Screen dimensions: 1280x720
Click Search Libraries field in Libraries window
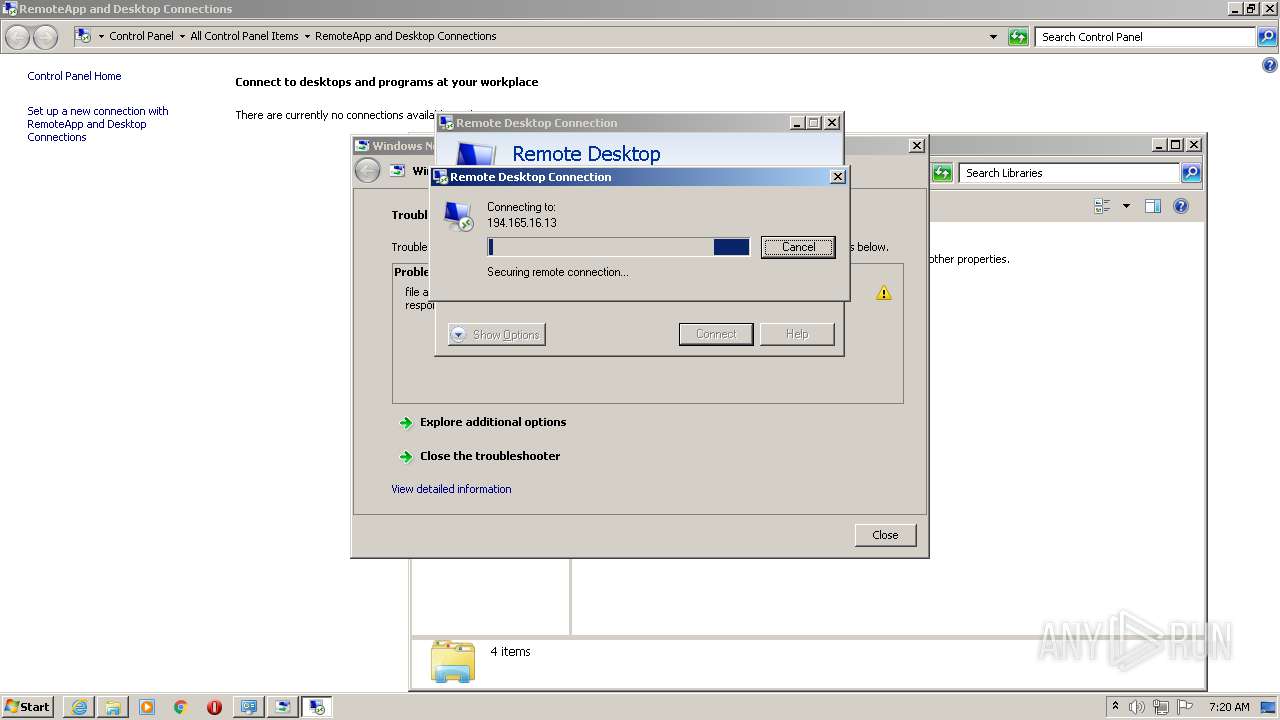tap(1068, 173)
